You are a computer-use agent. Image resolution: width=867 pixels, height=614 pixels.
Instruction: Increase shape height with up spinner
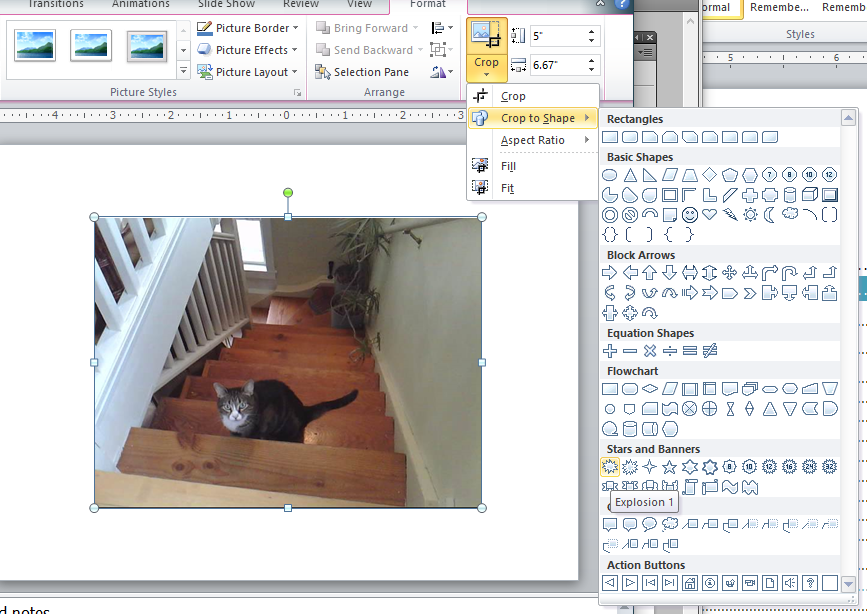592,32
